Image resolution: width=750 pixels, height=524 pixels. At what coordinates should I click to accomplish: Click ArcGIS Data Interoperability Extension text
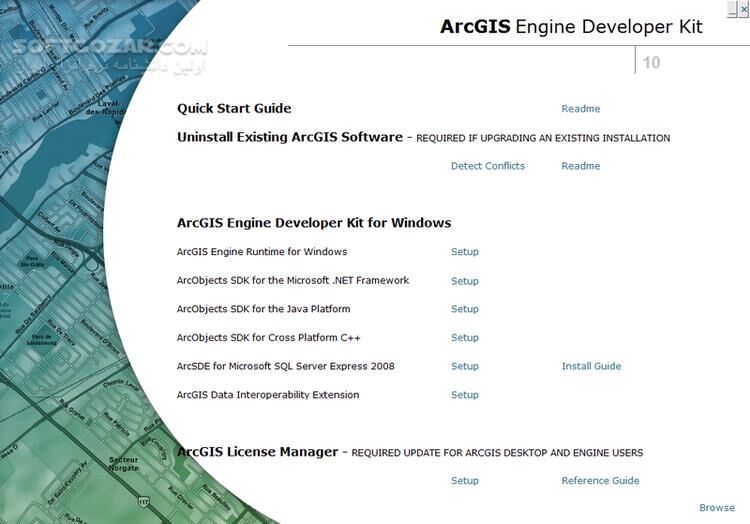(268, 395)
